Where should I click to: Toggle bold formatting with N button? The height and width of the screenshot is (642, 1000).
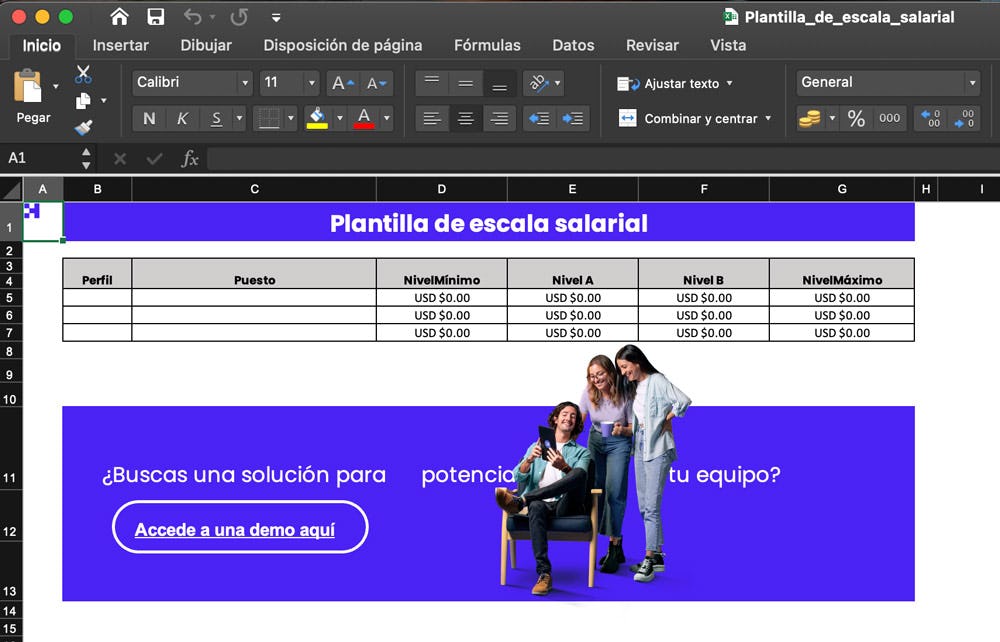149,119
